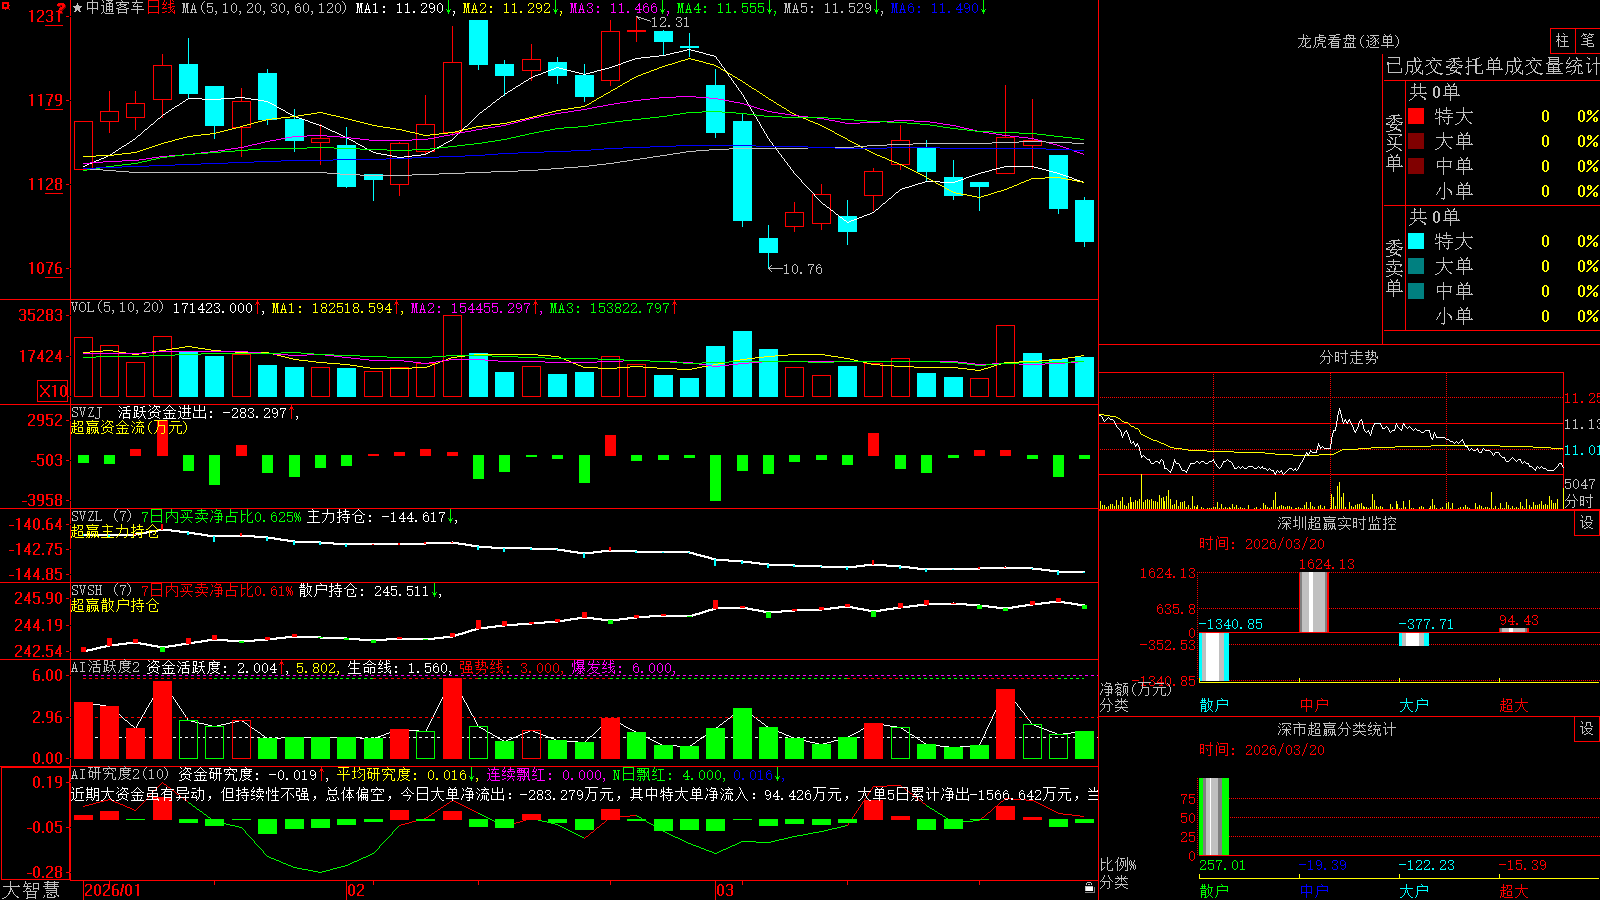The image size is (1600, 900).
Task: Click the 龙虎看盘(逐单) panel title
Action: pyautogui.click(x=1348, y=41)
